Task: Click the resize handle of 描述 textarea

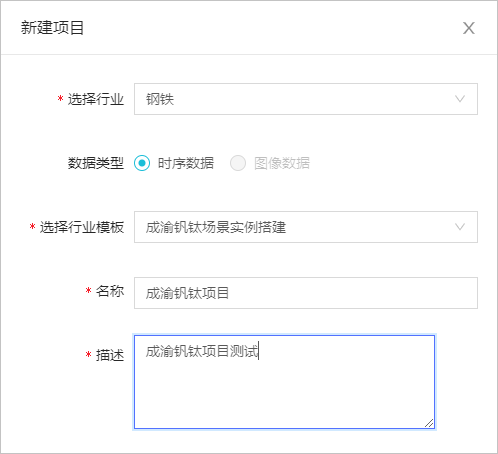Action: (x=429, y=423)
